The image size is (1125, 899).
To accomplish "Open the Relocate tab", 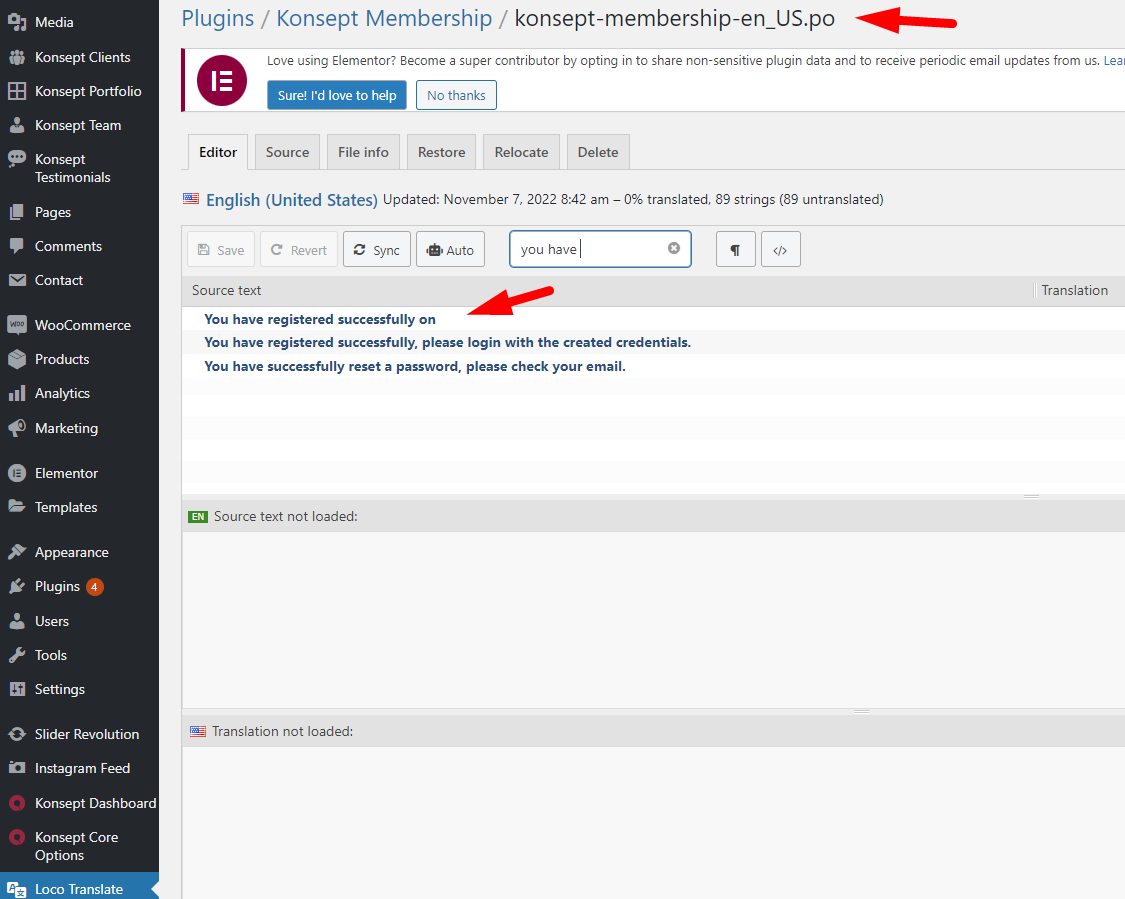I will (x=521, y=152).
